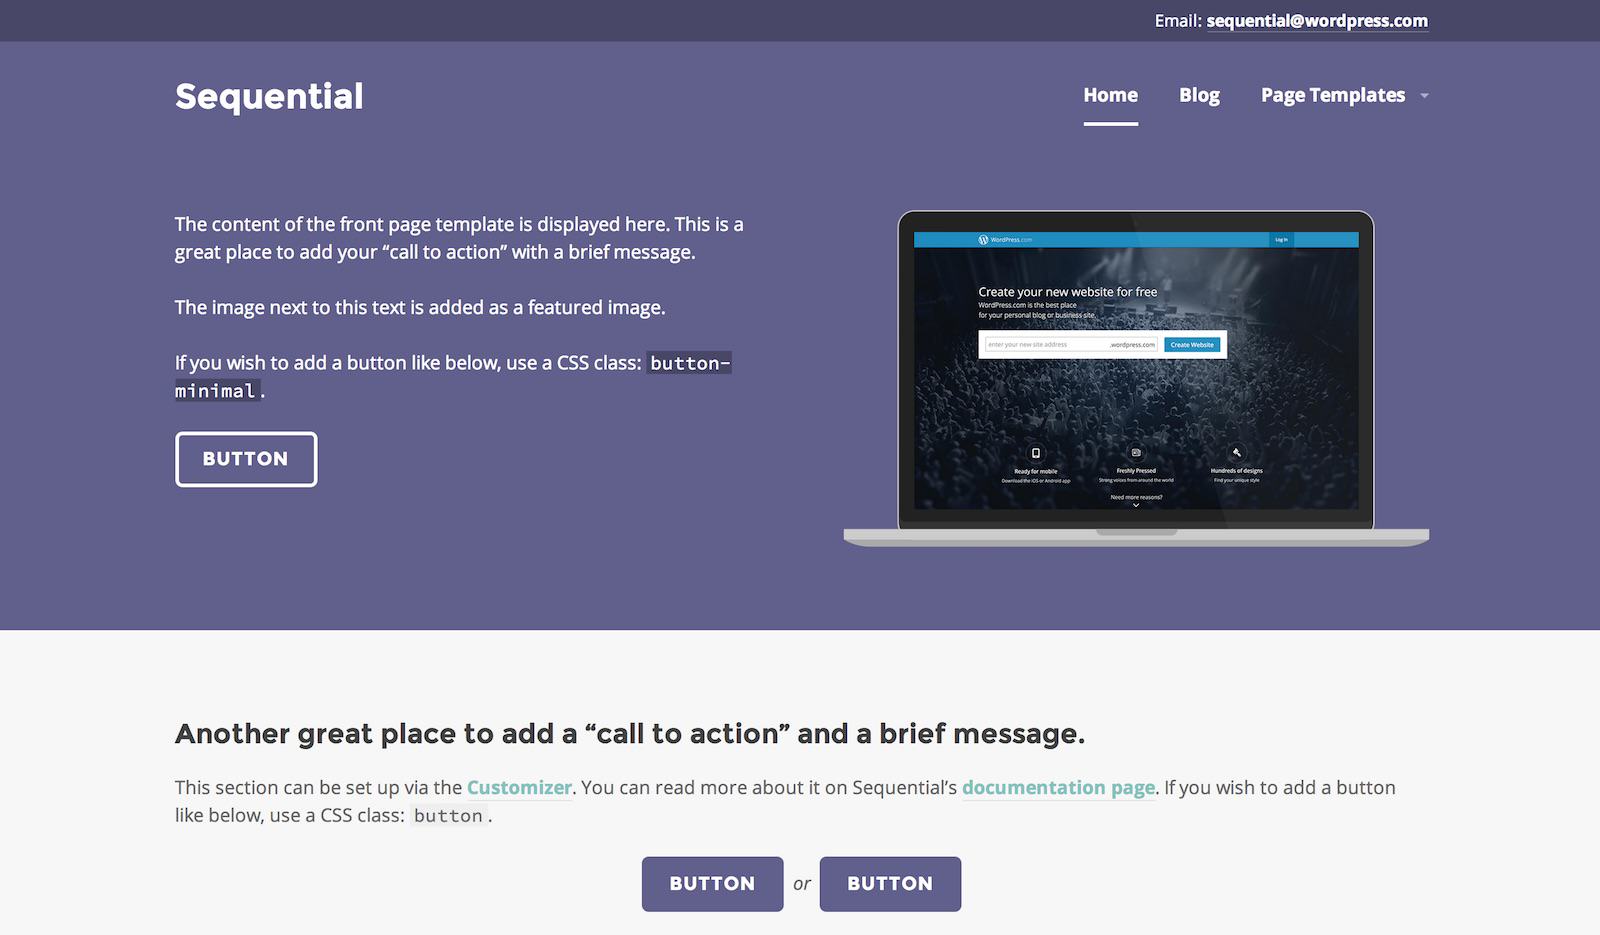Viewport: 1600px width, 935px height.
Task: Click the Ready for mobile phone icon
Action: pyautogui.click(x=1036, y=453)
